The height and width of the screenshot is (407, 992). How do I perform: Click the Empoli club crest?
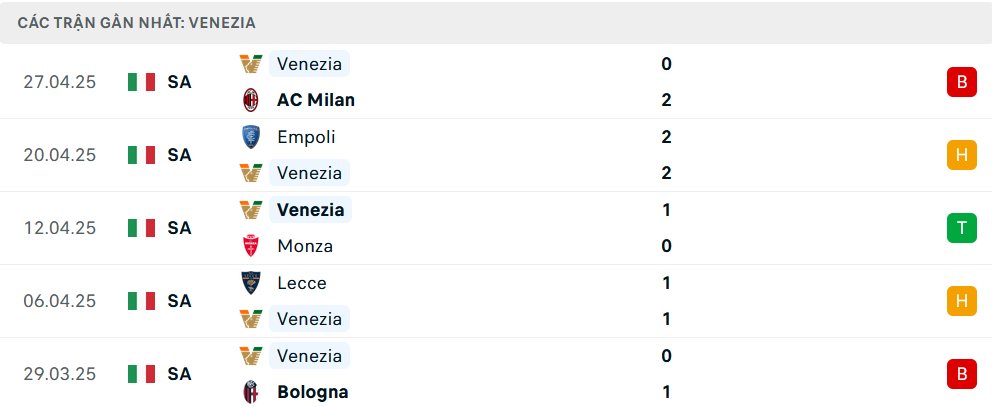tap(251, 137)
